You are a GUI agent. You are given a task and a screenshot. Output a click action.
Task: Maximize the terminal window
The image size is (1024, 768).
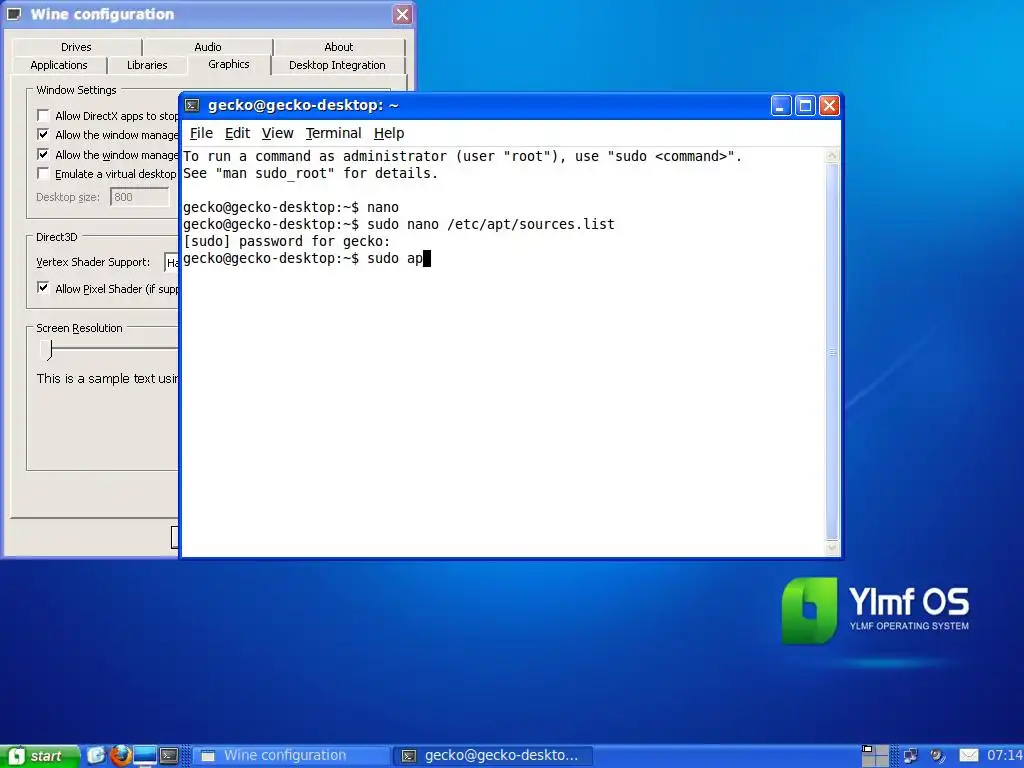[x=805, y=105]
